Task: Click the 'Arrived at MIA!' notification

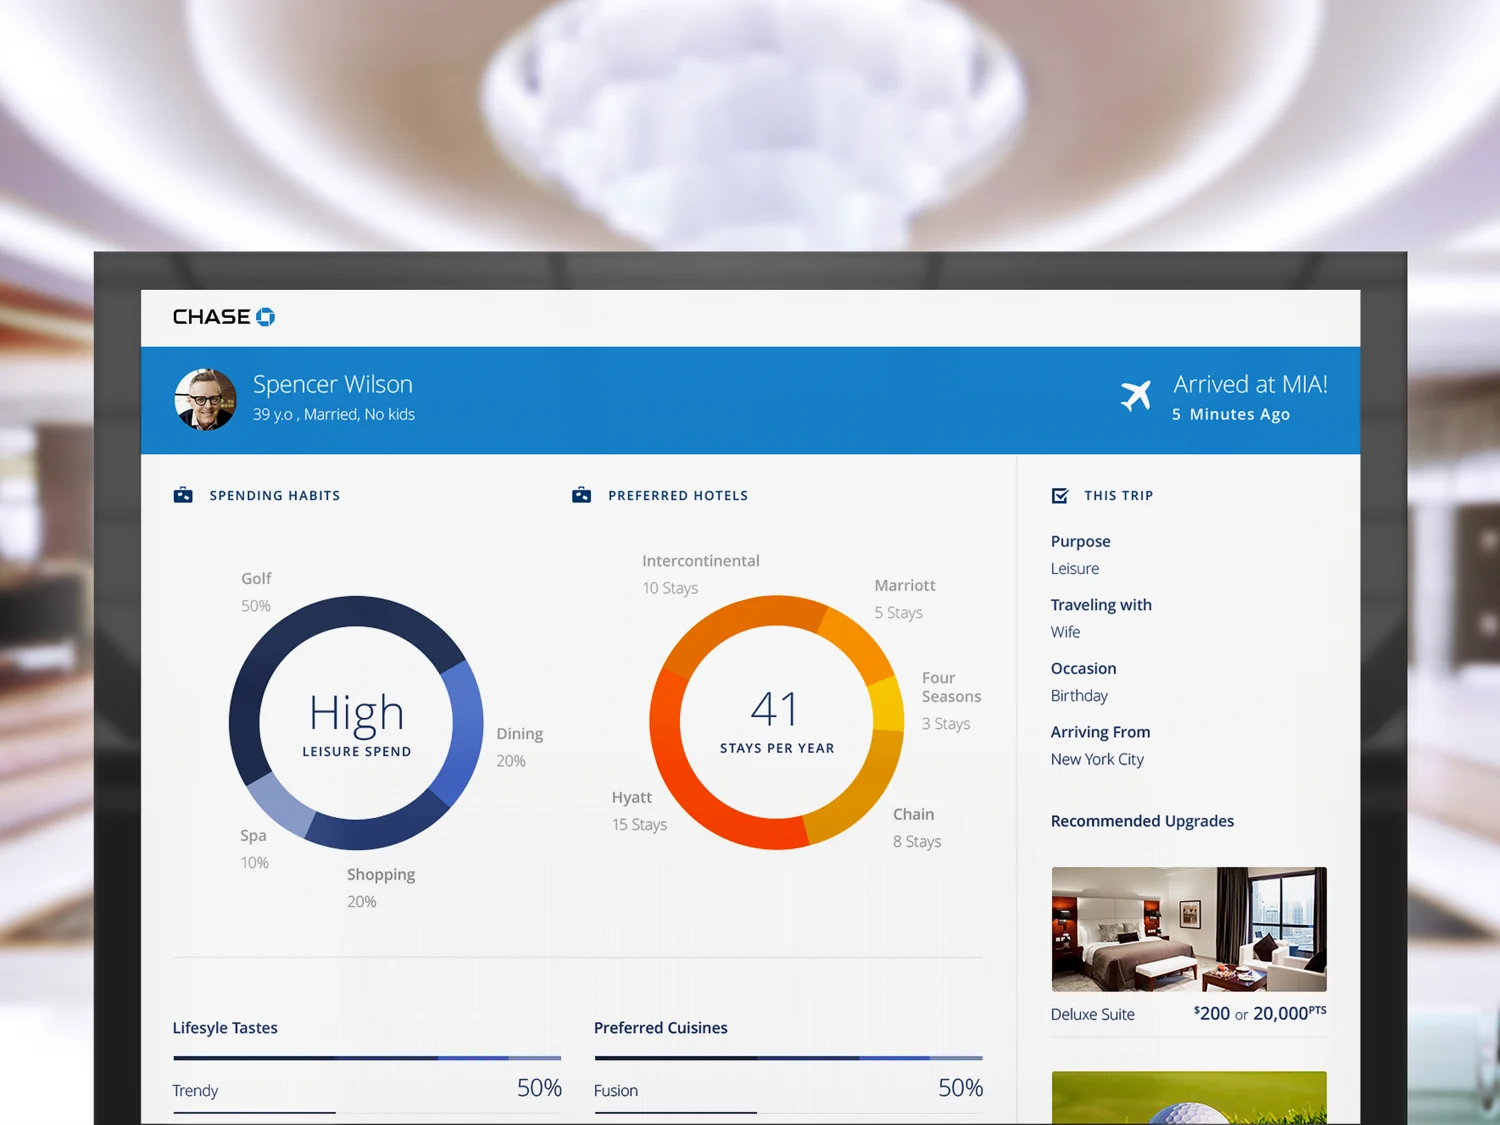Action: pos(1250,384)
